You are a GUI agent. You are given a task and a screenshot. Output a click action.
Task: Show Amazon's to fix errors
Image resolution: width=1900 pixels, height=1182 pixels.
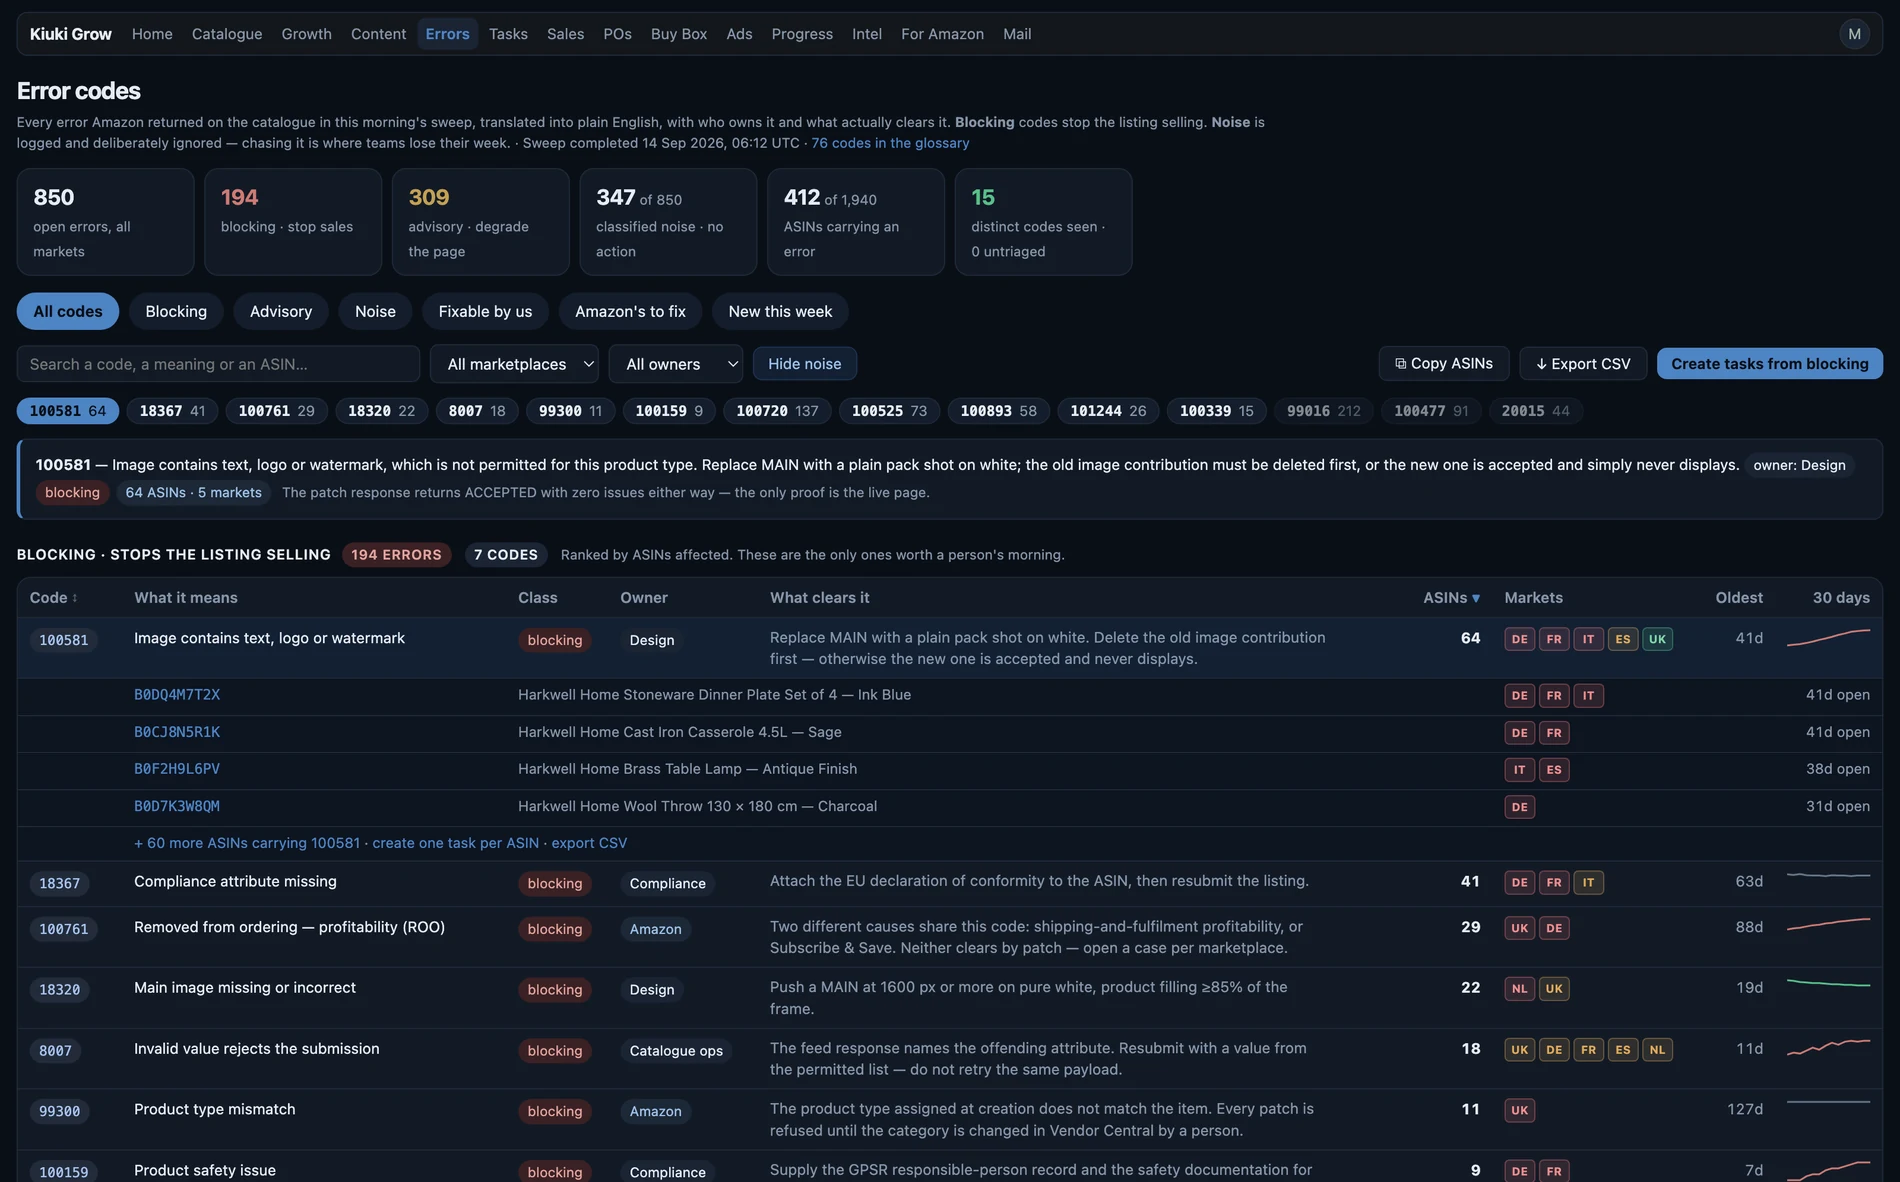coord(630,311)
